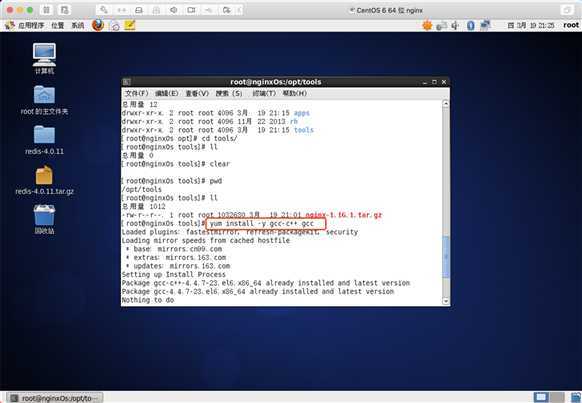Click the terminal window title text
582x403 pixels.
coord(275,82)
